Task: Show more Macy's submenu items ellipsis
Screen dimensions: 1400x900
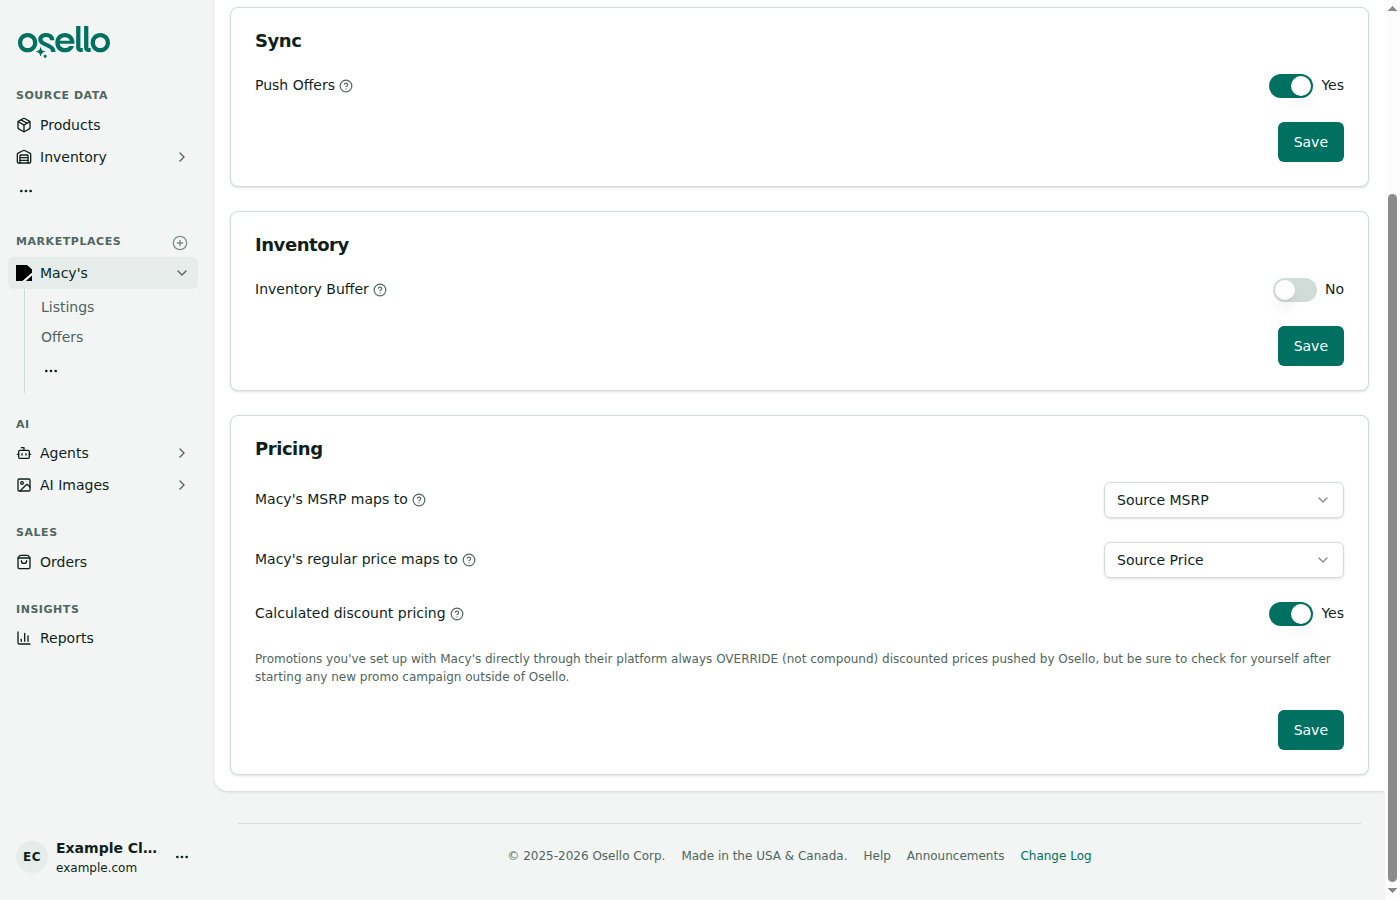Action: coord(51,370)
